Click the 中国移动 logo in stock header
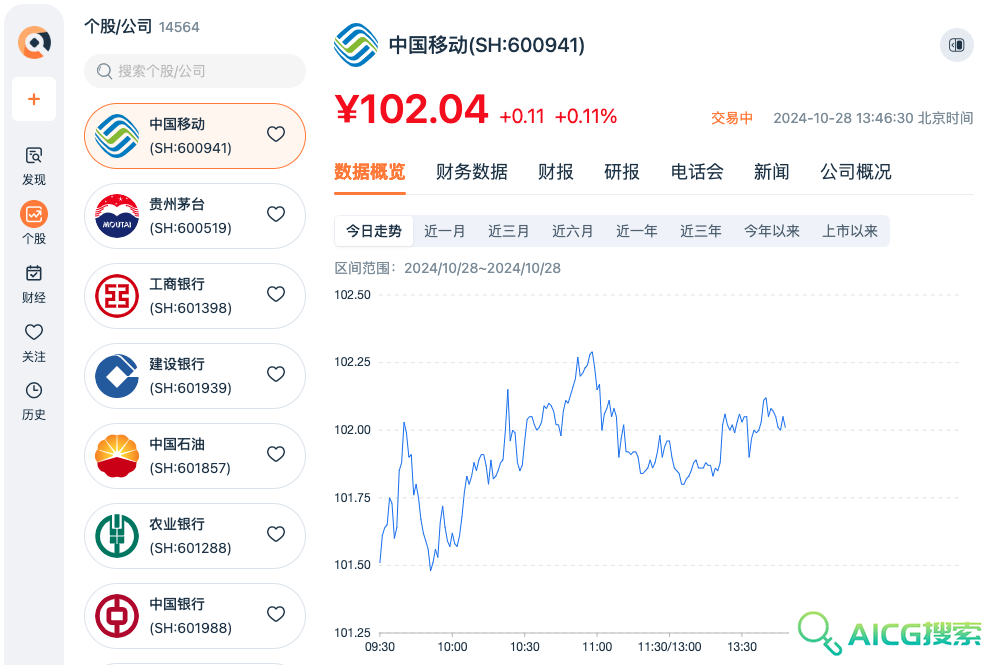The width and height of the screenshot is (989, 665). (356, 45)
